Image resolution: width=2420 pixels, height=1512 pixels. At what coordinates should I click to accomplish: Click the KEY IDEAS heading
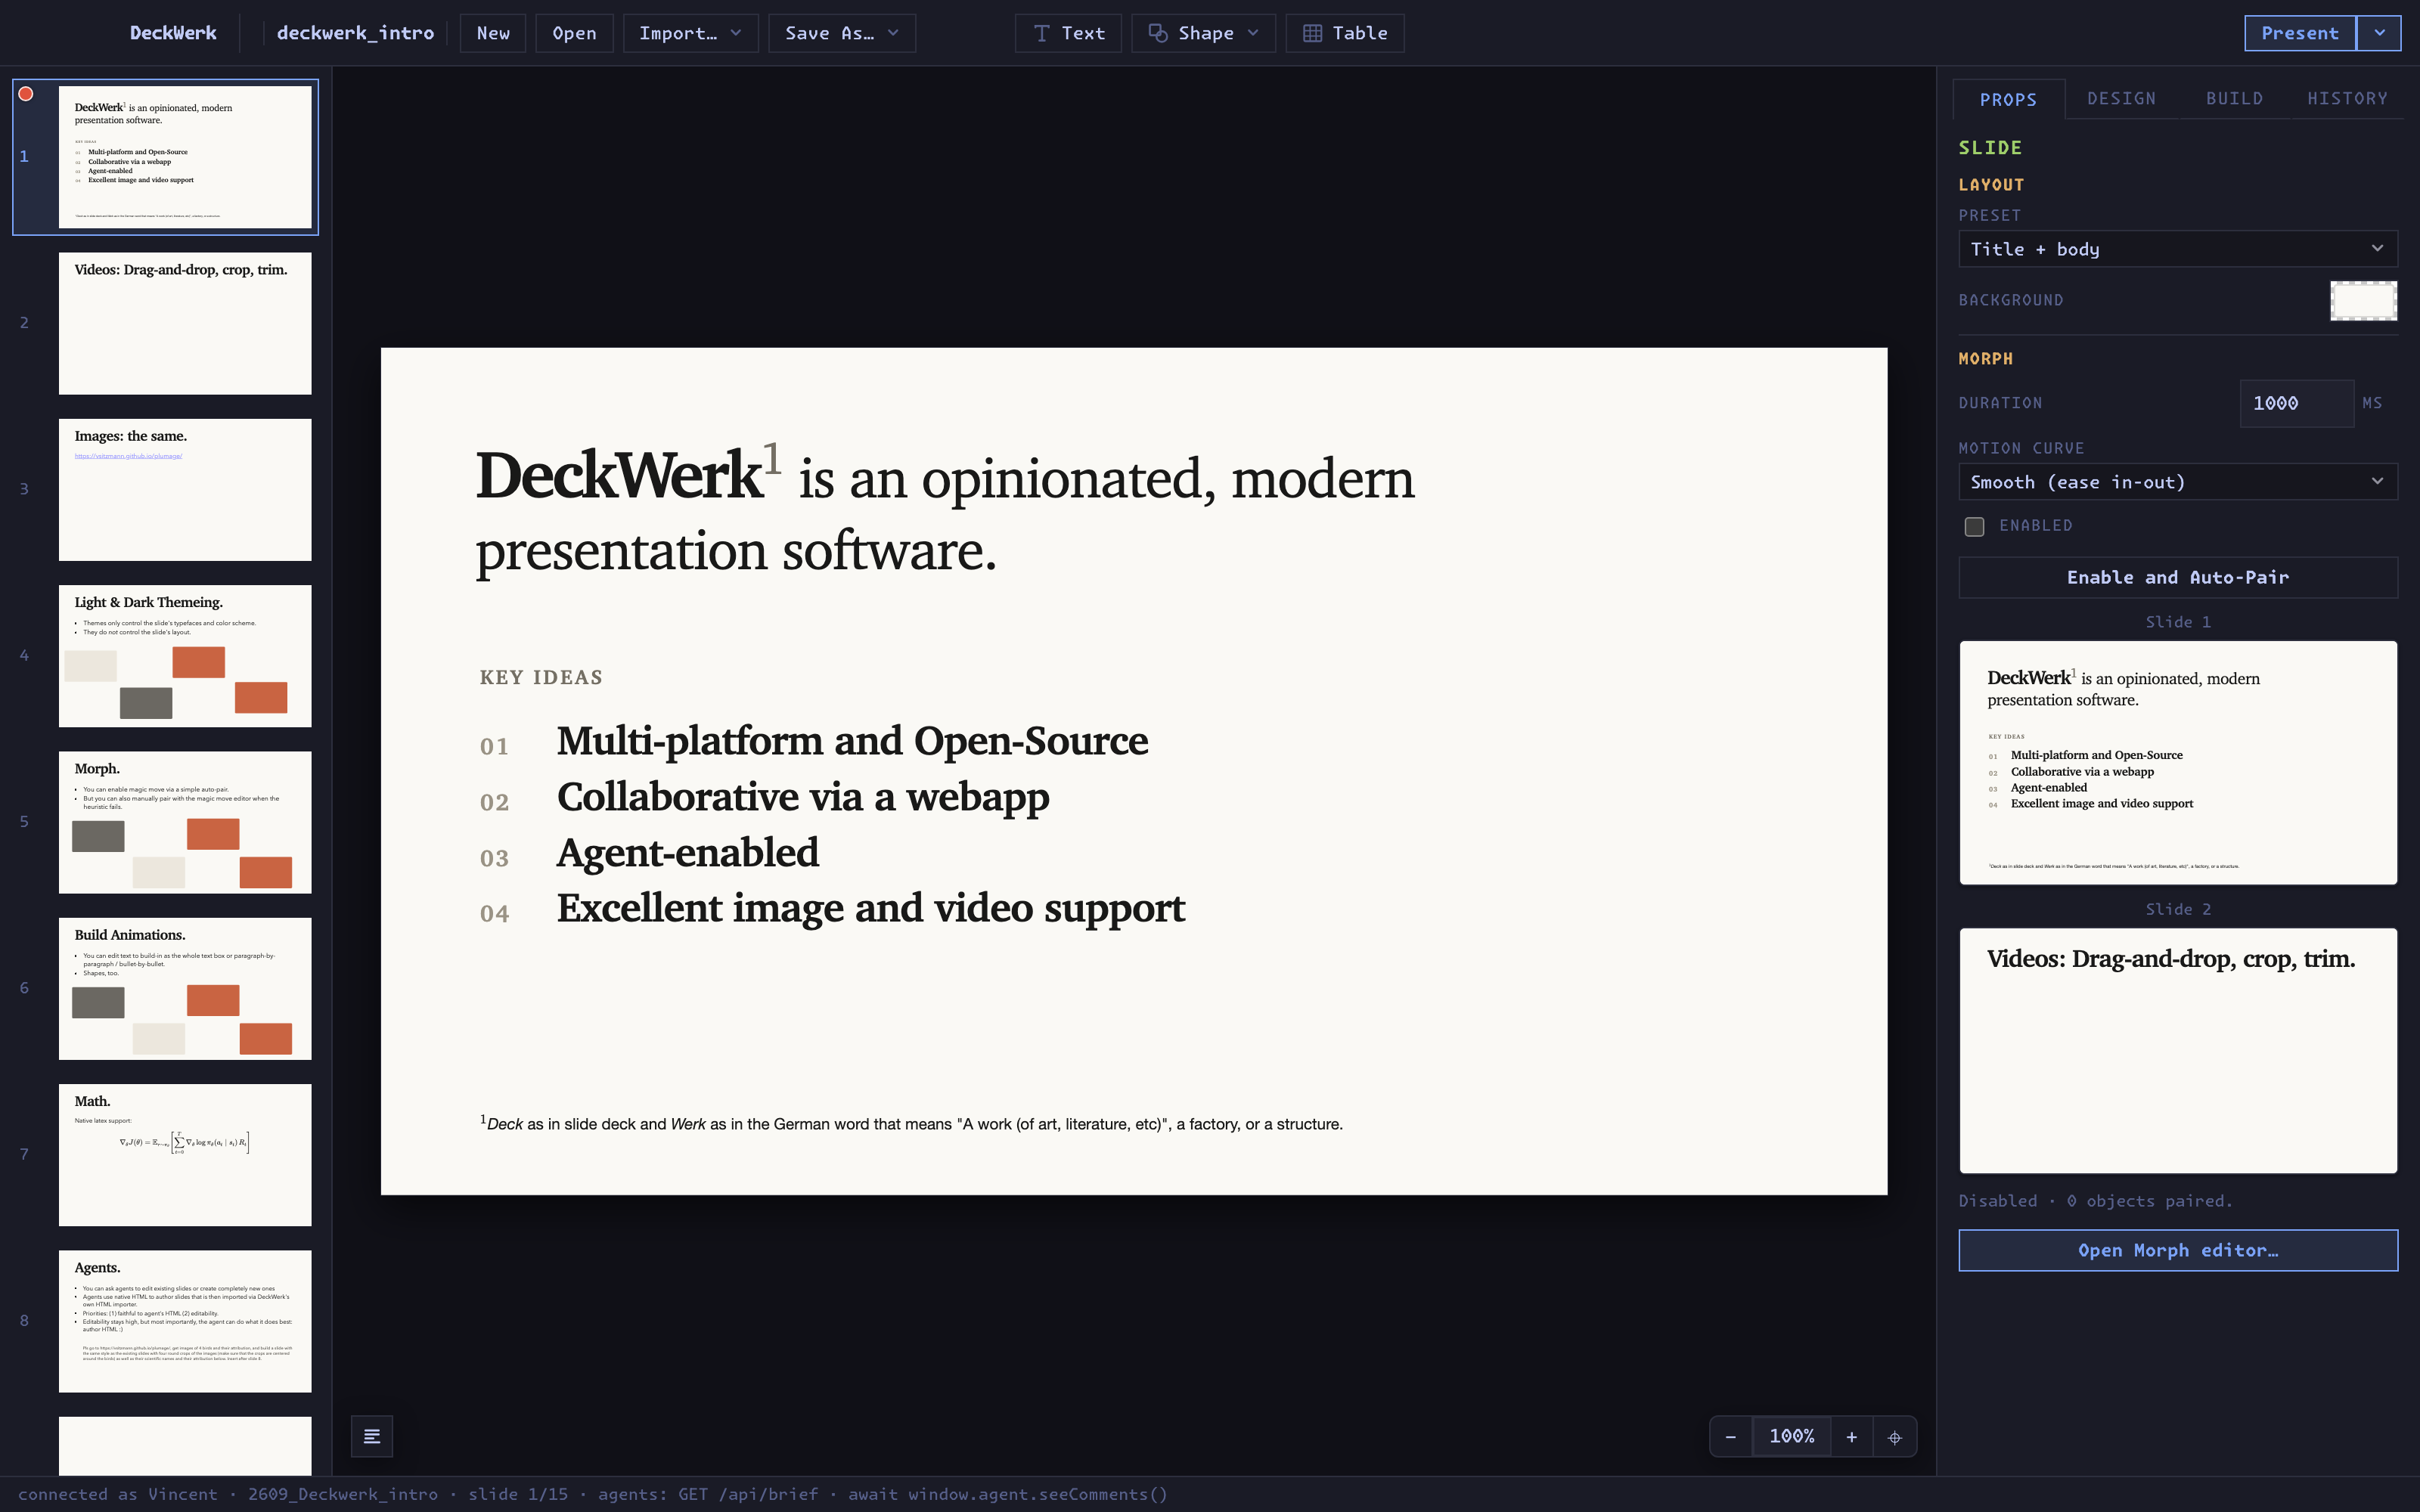click(541, 677)
